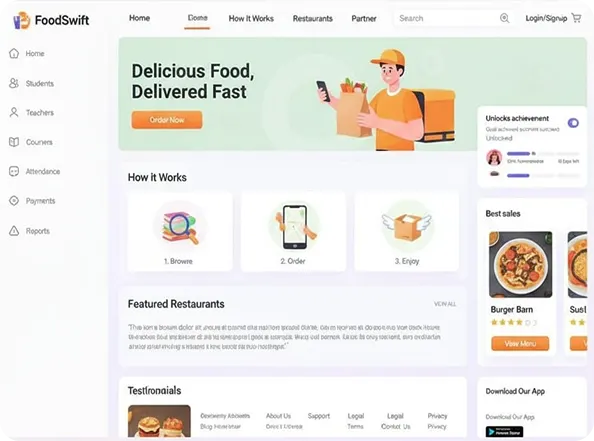Open the shopping cart icon

coord(576,18)
